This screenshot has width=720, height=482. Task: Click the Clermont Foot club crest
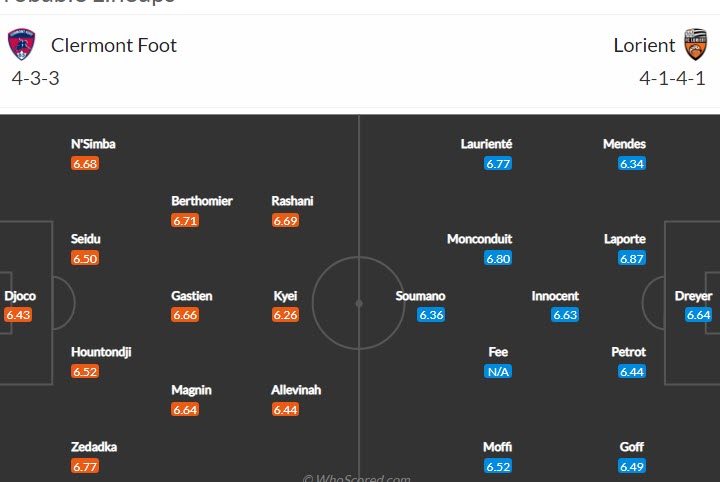pyautogui.click(x=21, y=45)
